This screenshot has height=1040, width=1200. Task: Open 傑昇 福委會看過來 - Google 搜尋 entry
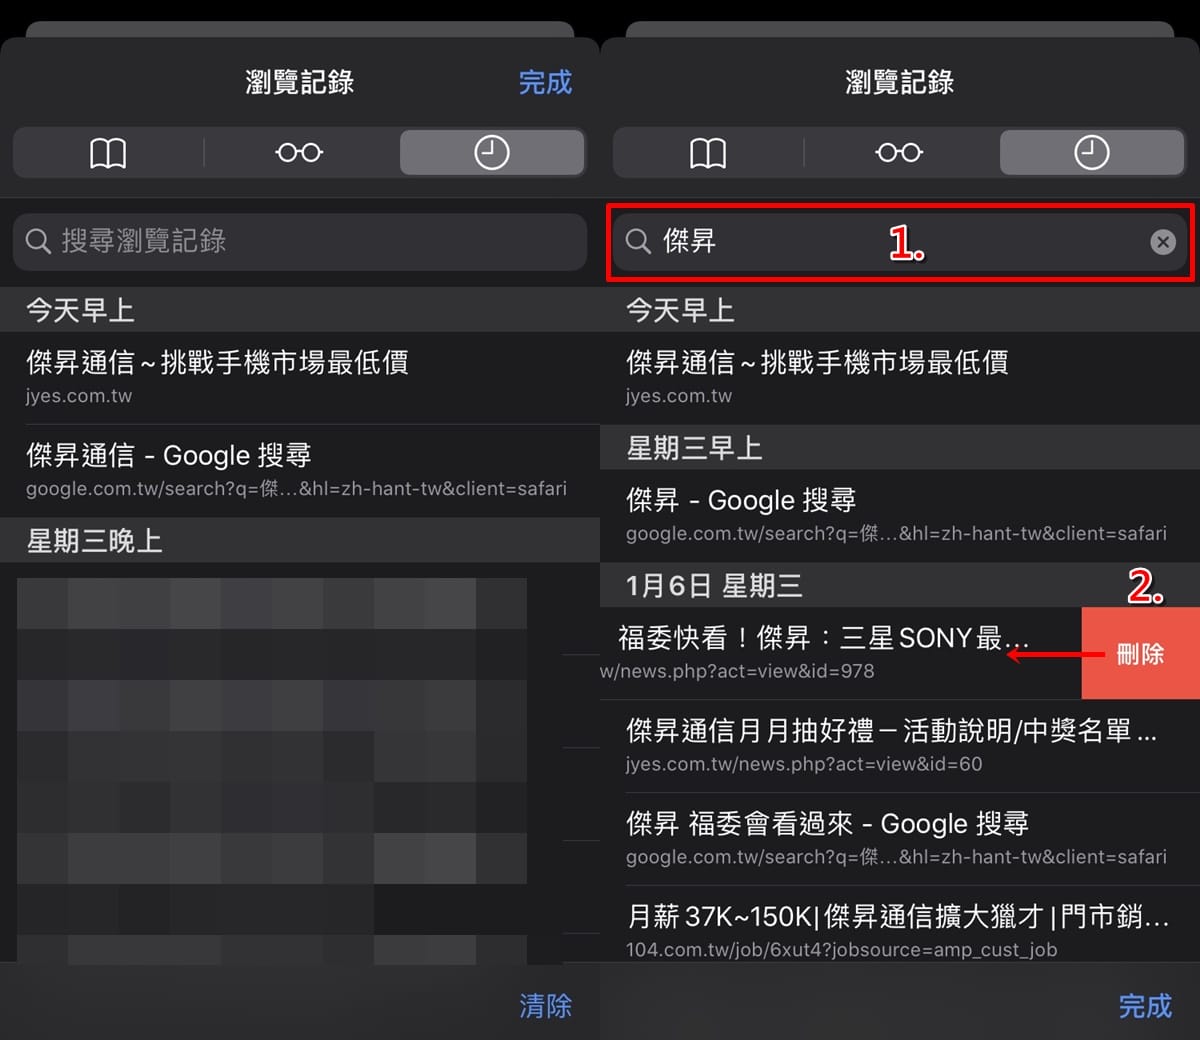900,839
